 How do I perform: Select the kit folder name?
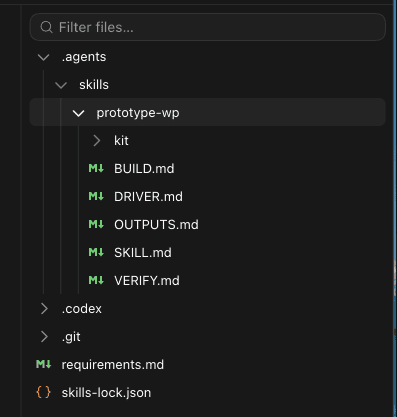tap(121, 141)
